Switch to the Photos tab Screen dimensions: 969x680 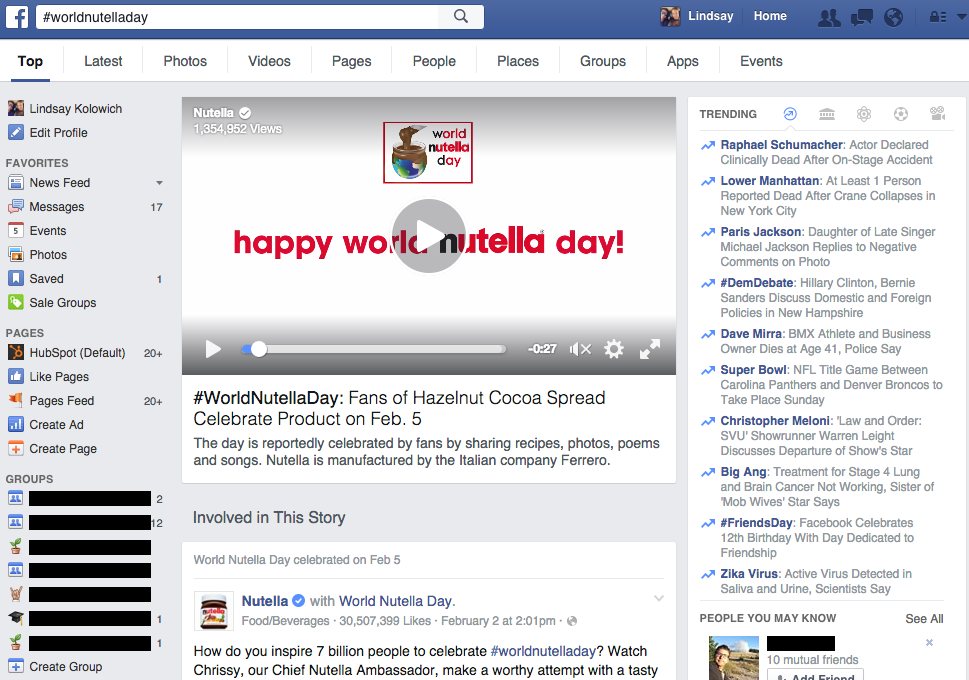click(185, 61)
